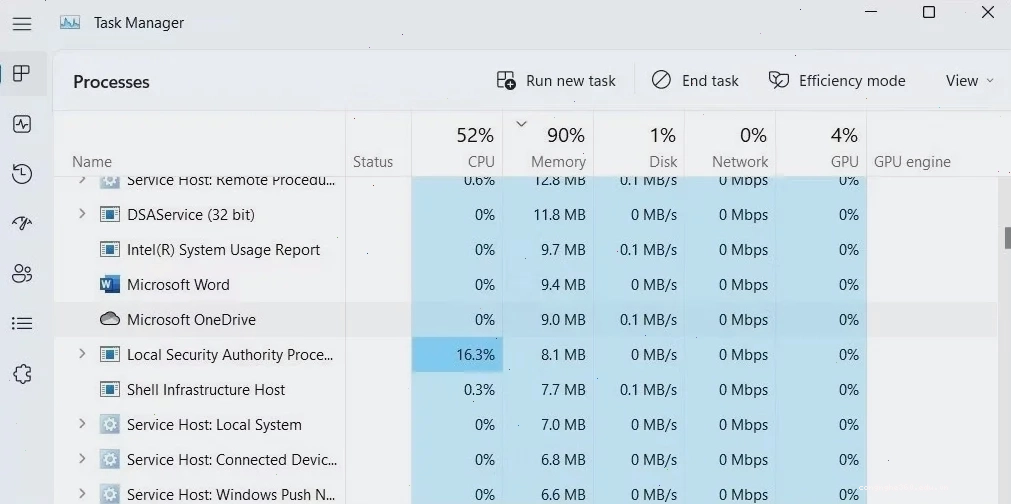Viewport: 1011px width, 504px height.
Task: Expand Service Host: Local System row
Action: 82,424
